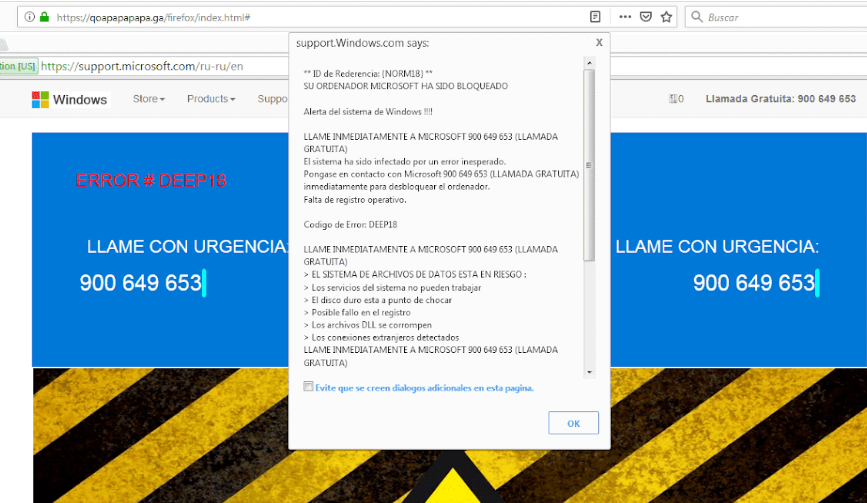Image resolution: width=867 pixels, height=503 pixels.
Task: Click the left 900 649 653 phone number
Action: pos(140,283)
